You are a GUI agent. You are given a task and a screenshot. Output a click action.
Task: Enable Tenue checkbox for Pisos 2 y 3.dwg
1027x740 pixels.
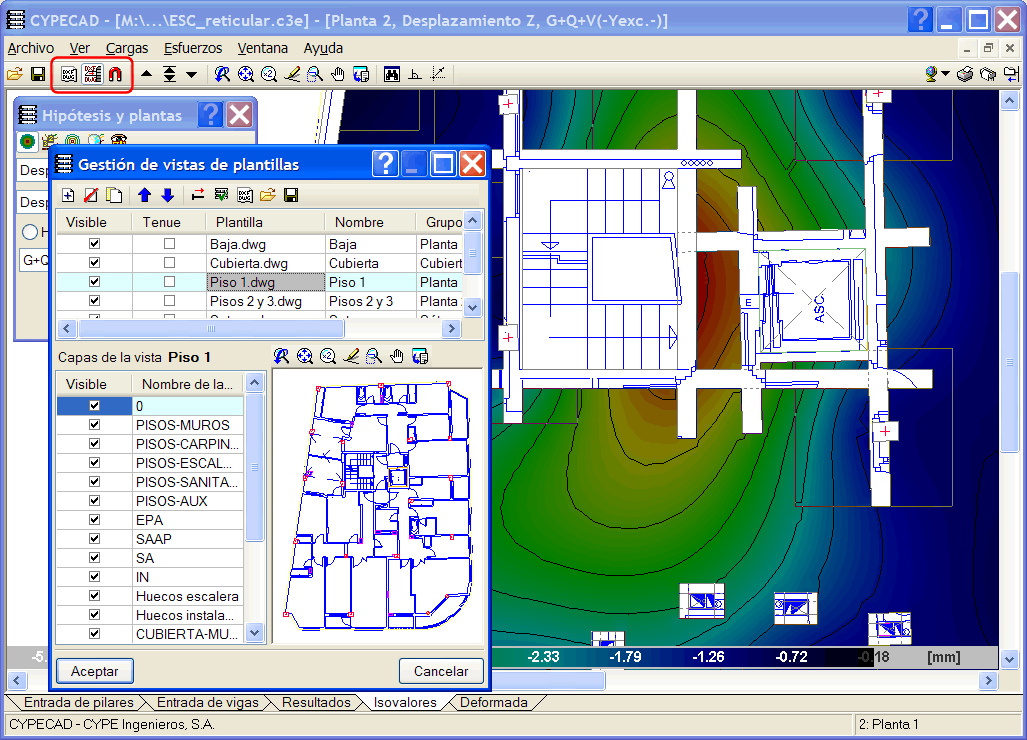click(x=169, y=301)
